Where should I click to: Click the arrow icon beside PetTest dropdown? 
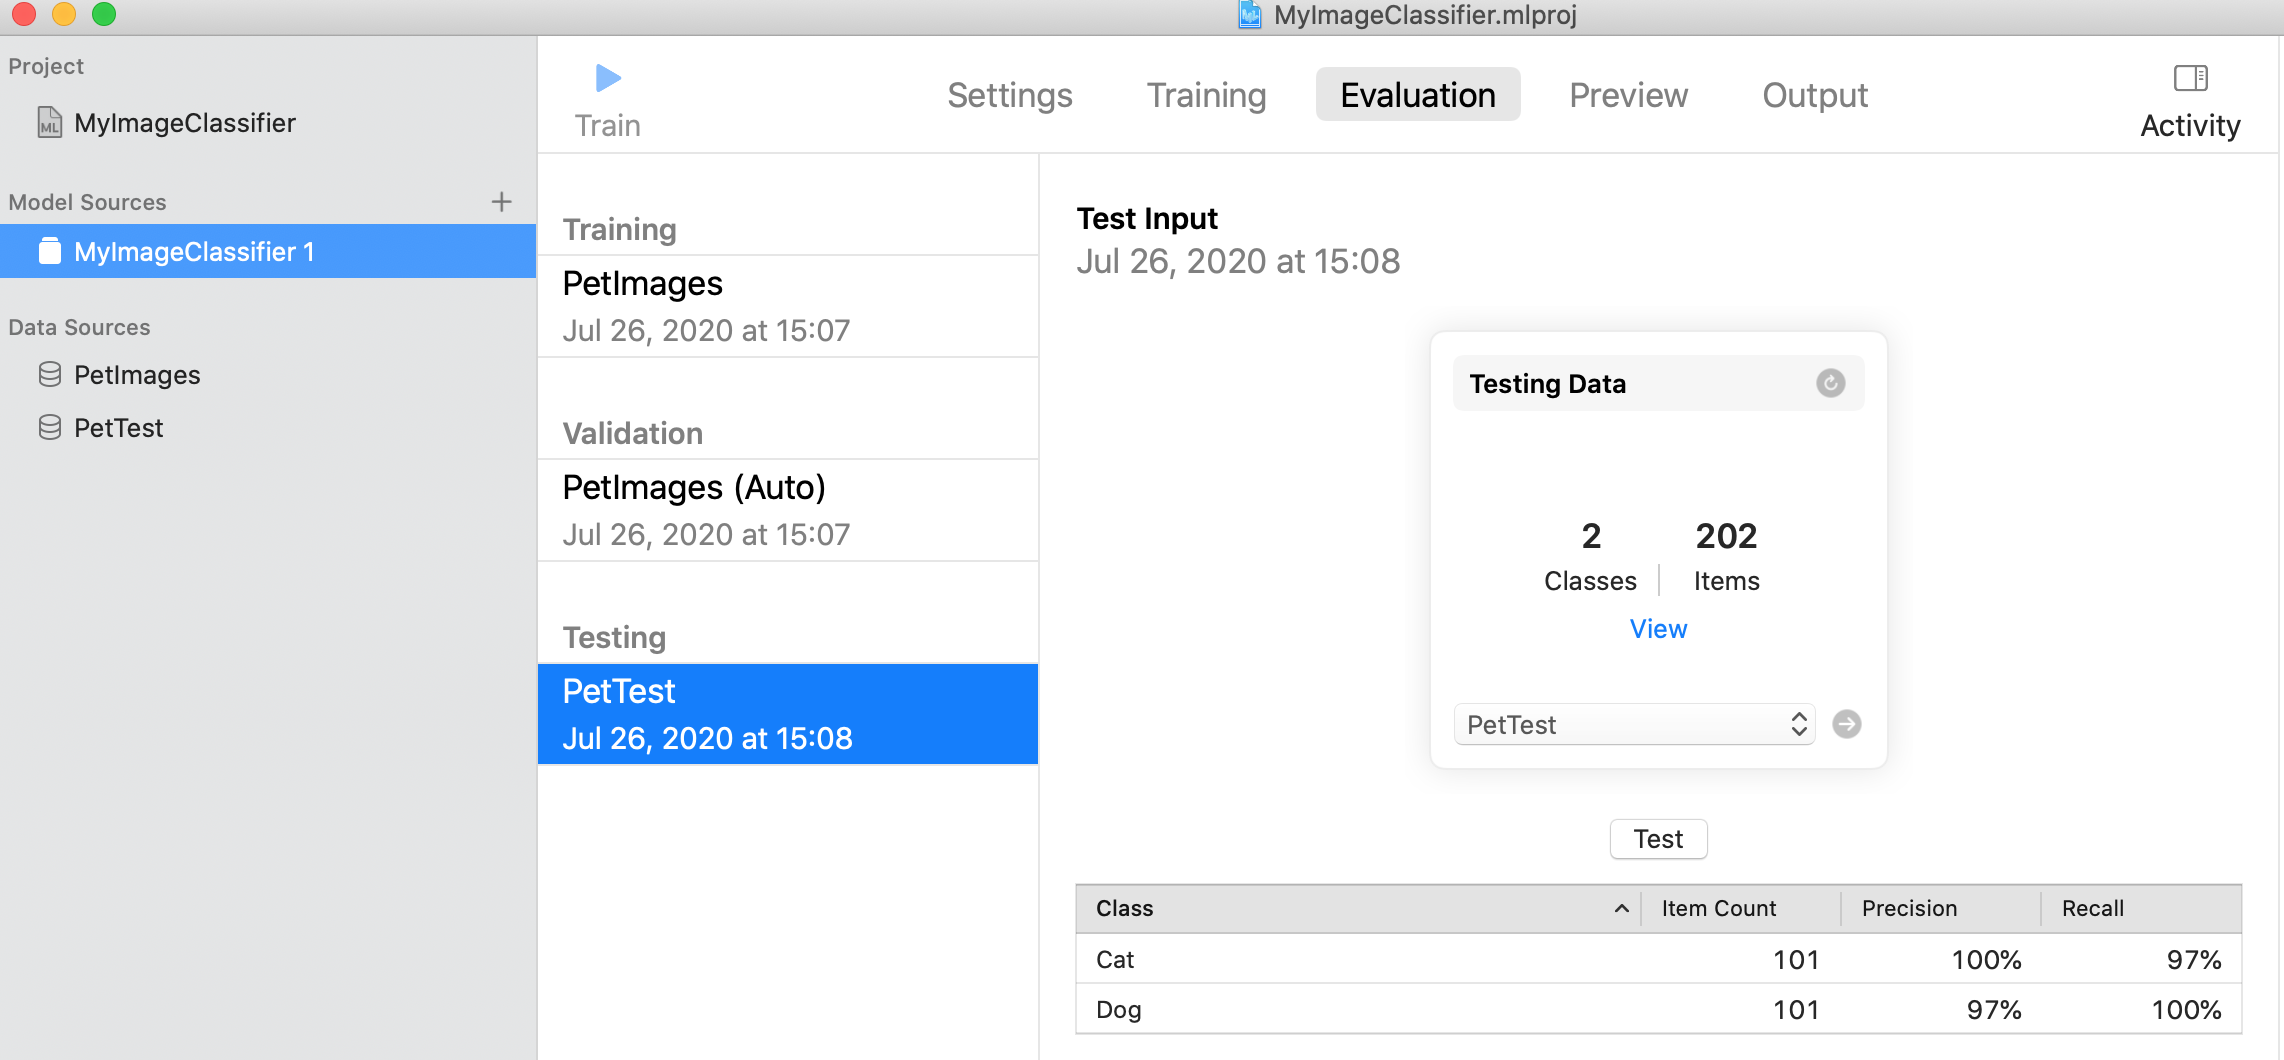coord(1846,724)
